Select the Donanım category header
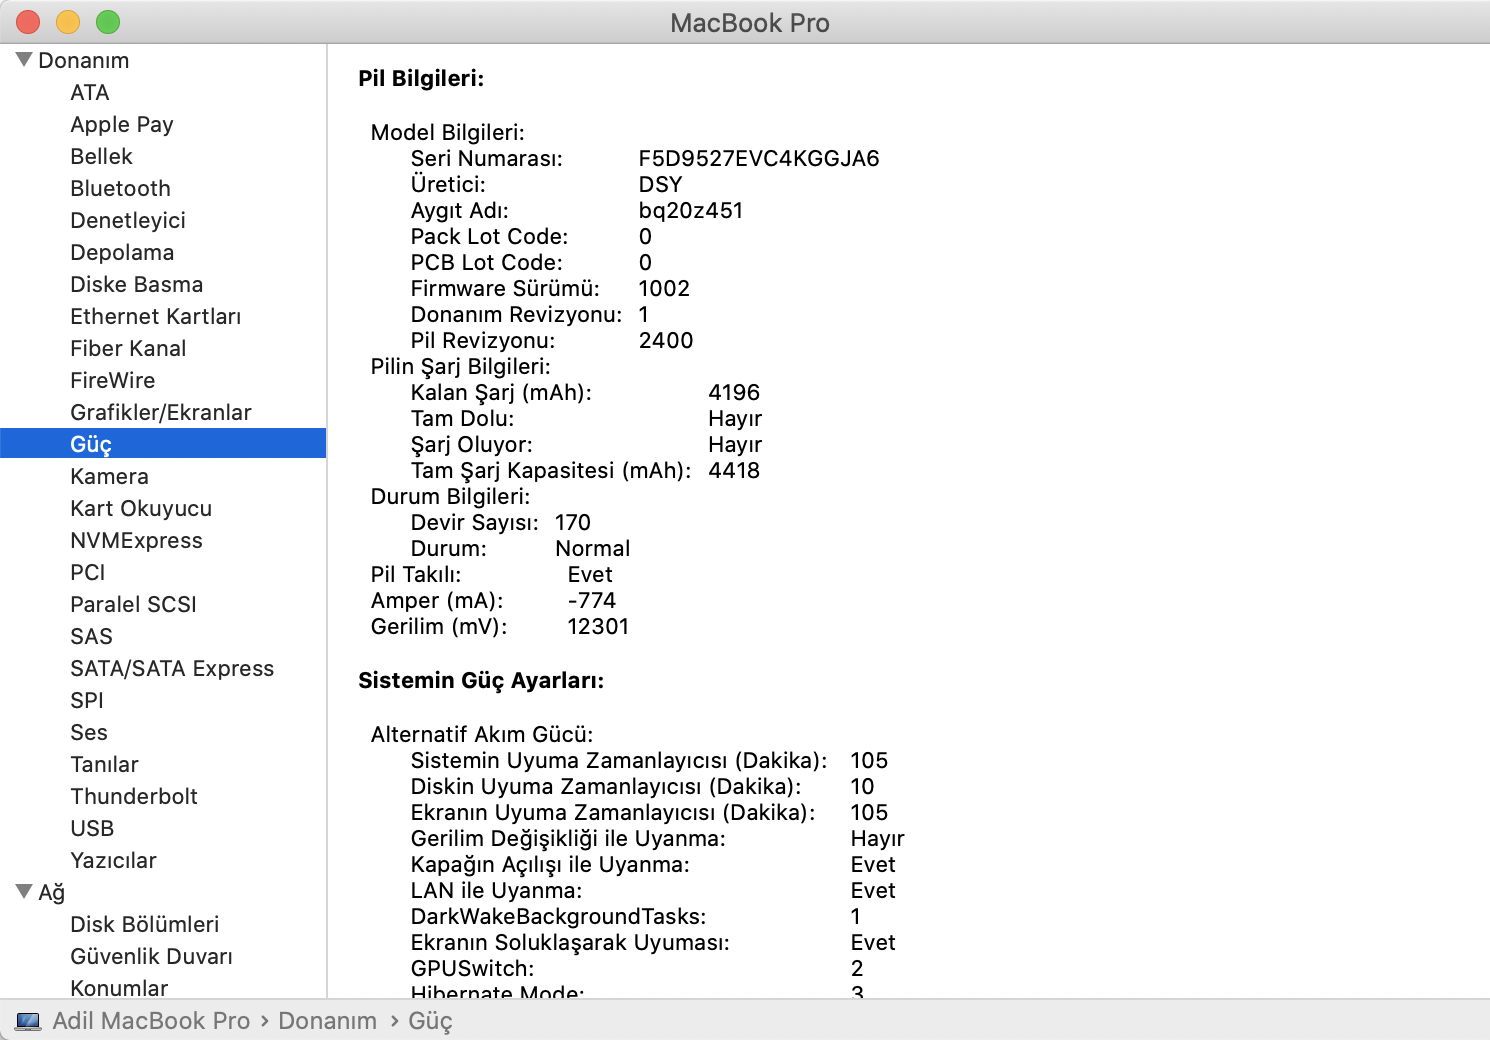The image size is (1490, 1040). point(84,61)
